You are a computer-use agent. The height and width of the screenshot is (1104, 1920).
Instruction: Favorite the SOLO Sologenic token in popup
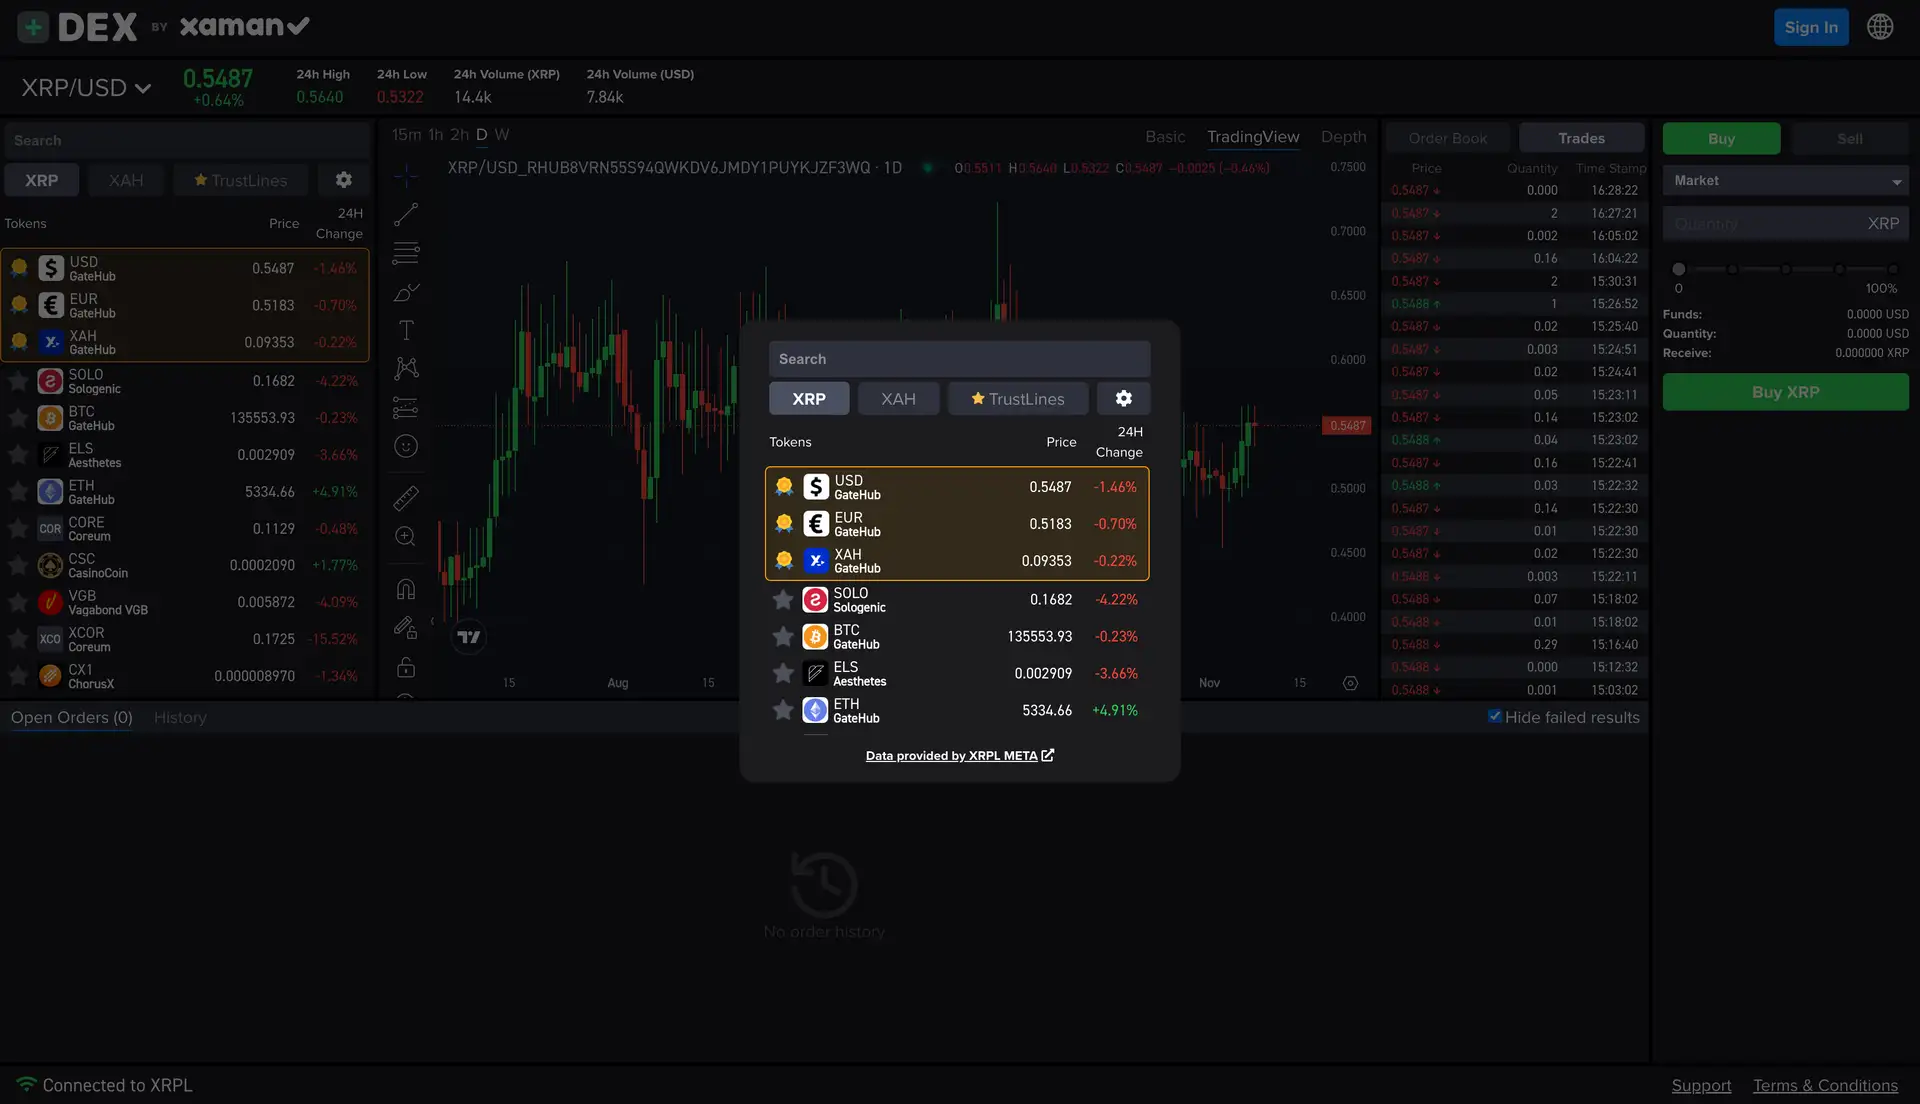coord(783,600)
